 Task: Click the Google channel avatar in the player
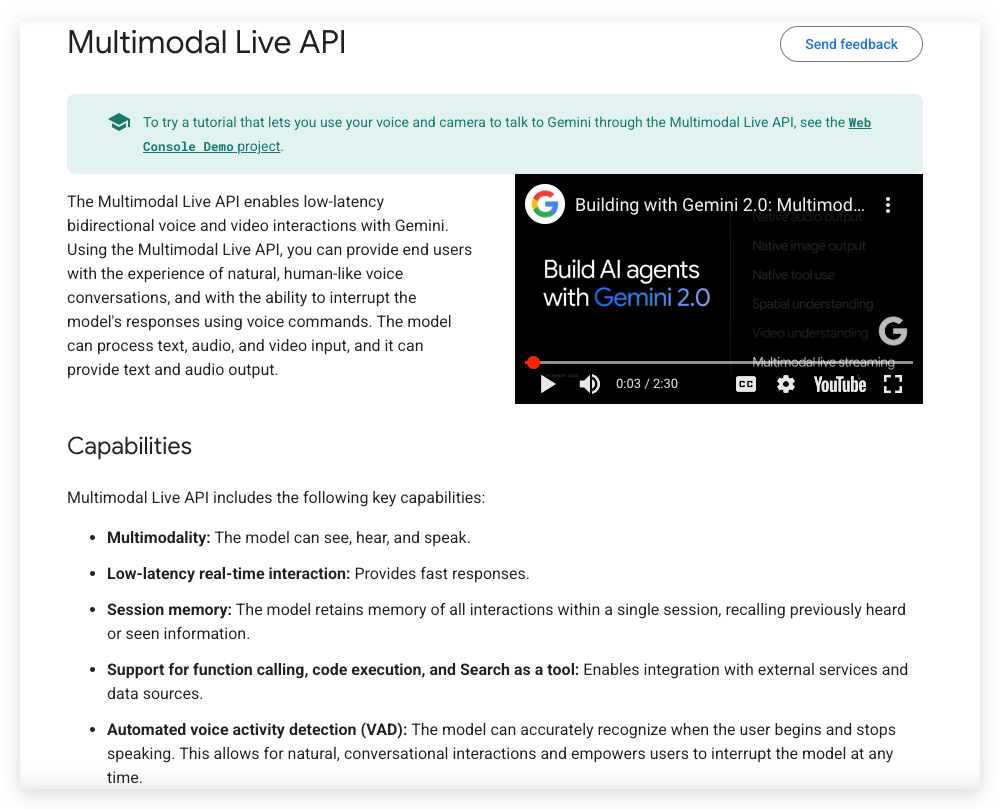pos(545,204)
